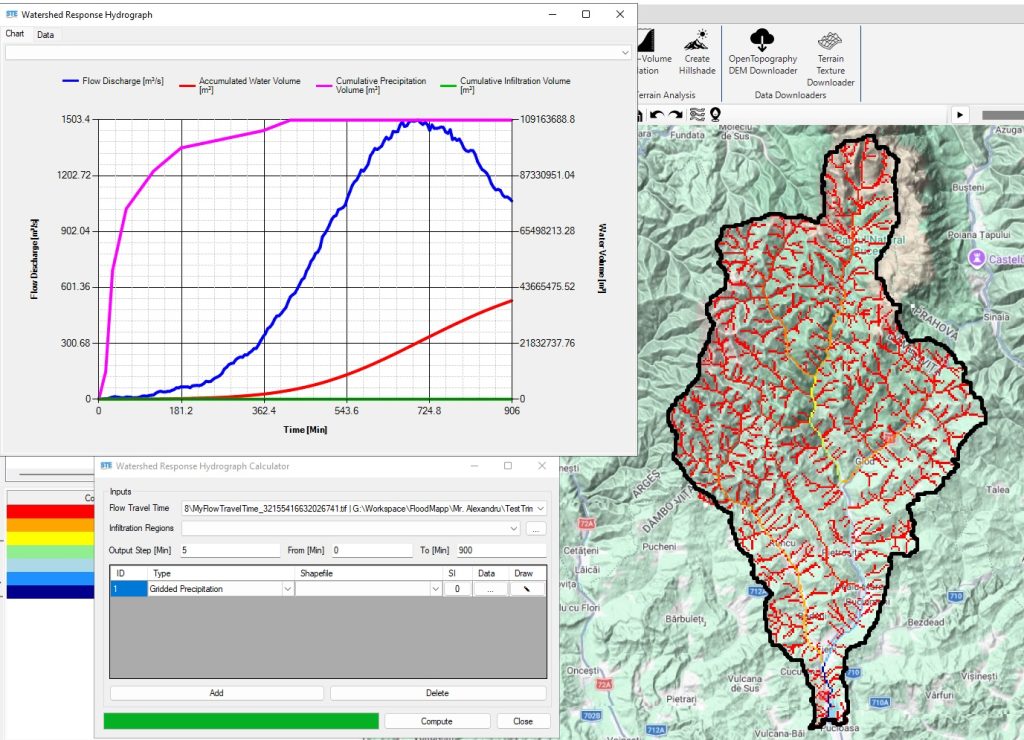This screenshot has height=740, width=1024.
Task: Click the Add button
Action: pos(216,693)
